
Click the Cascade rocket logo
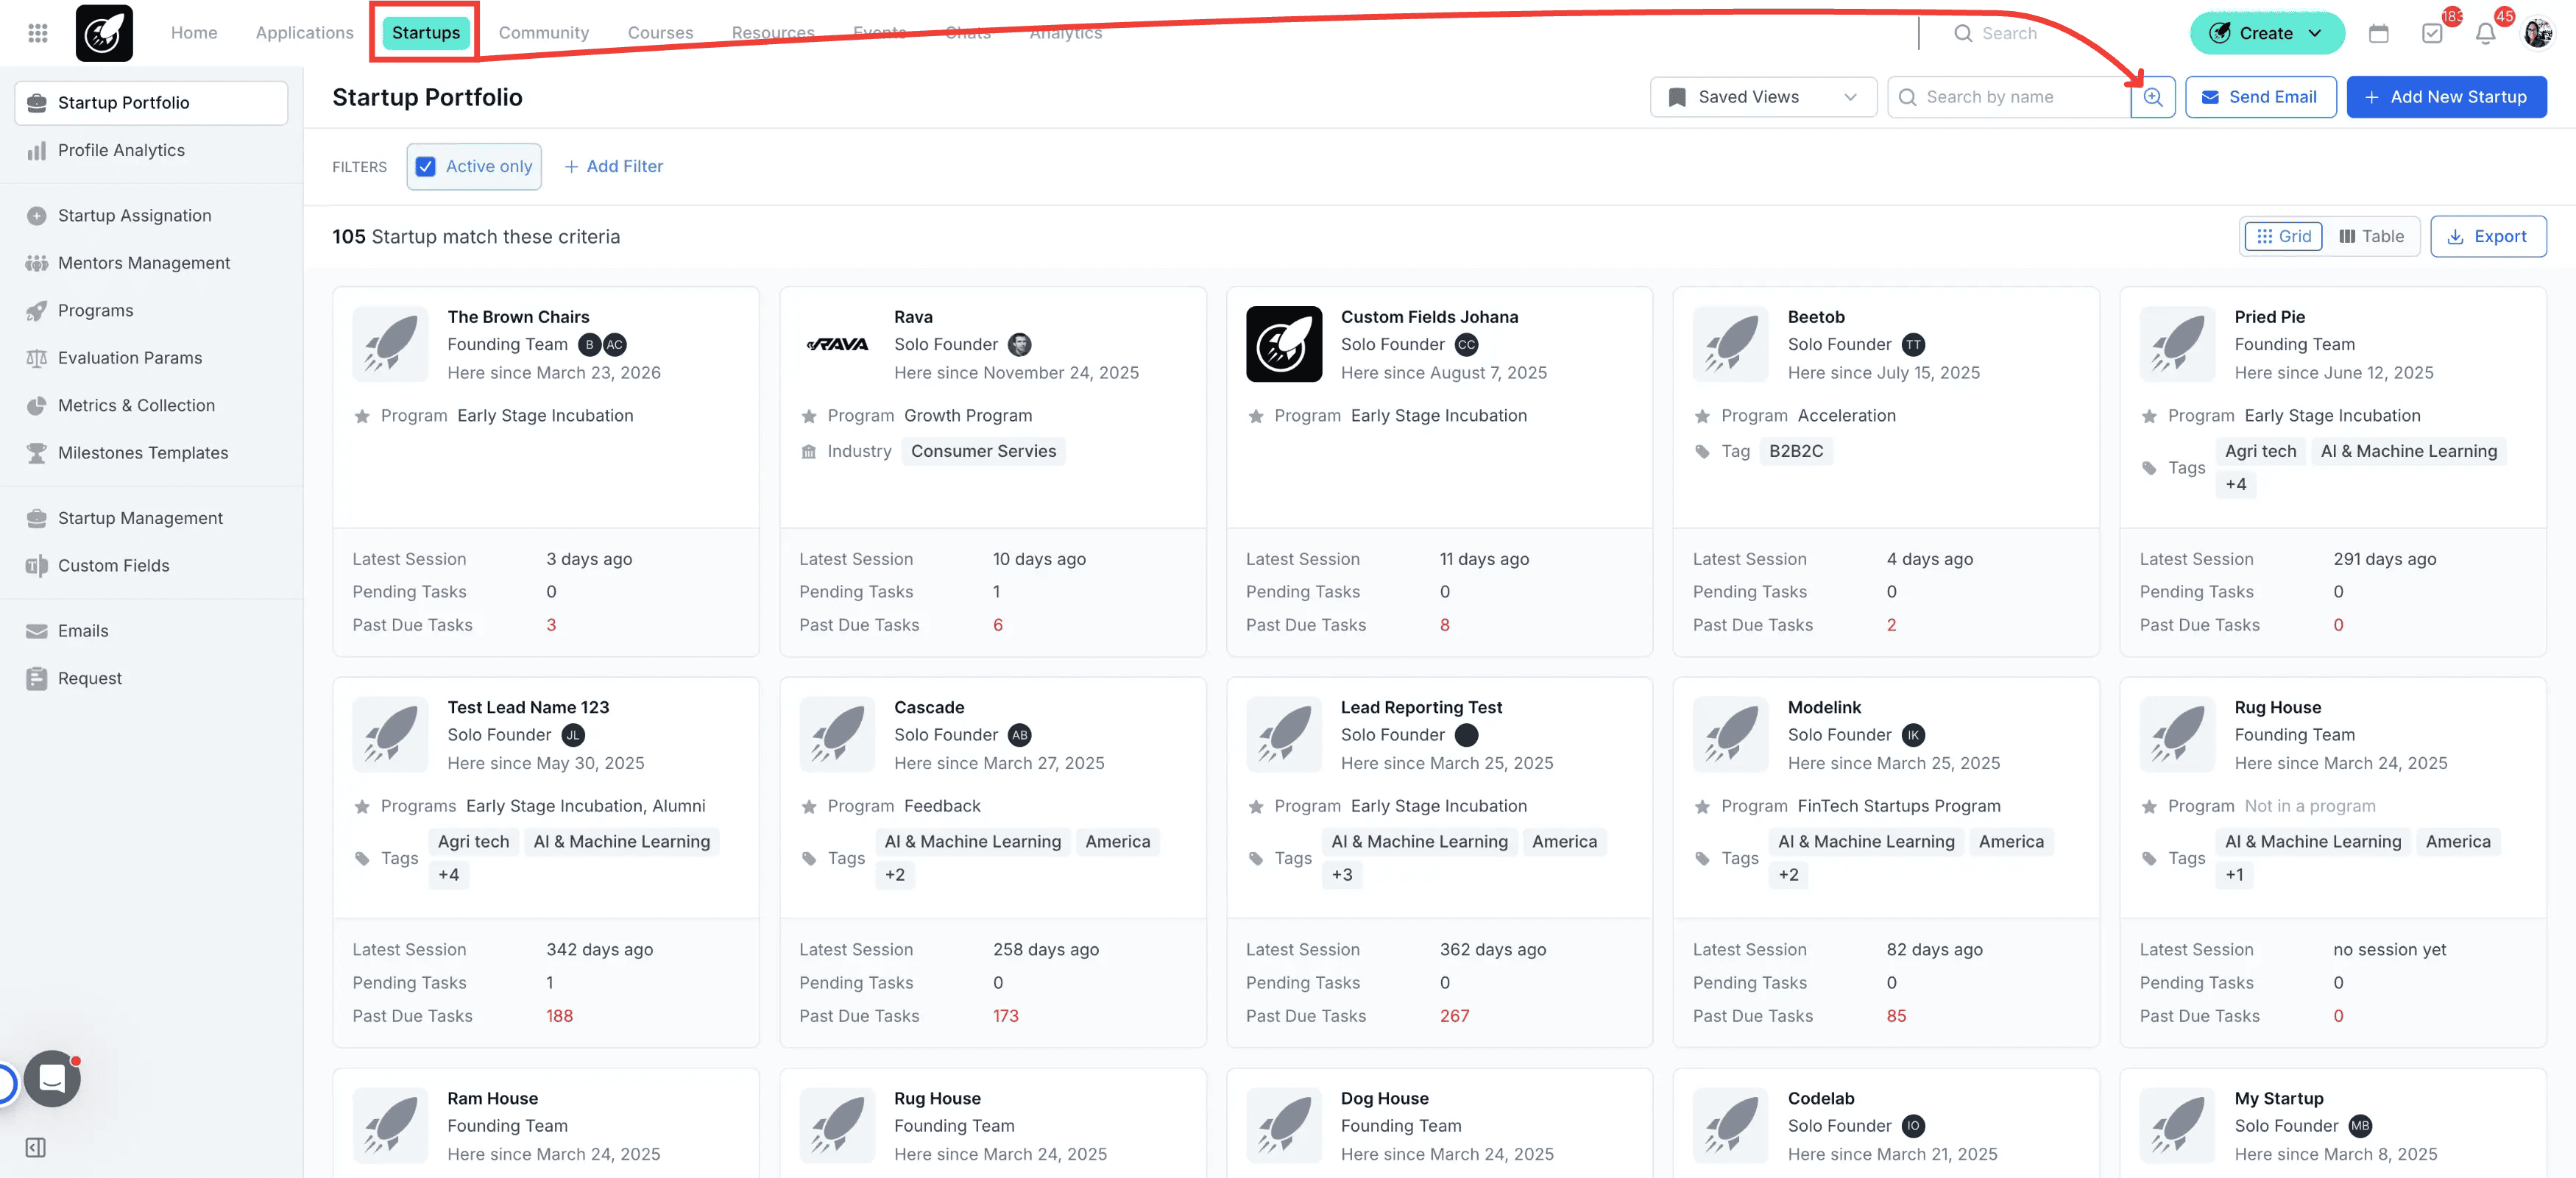pos(837,735)
